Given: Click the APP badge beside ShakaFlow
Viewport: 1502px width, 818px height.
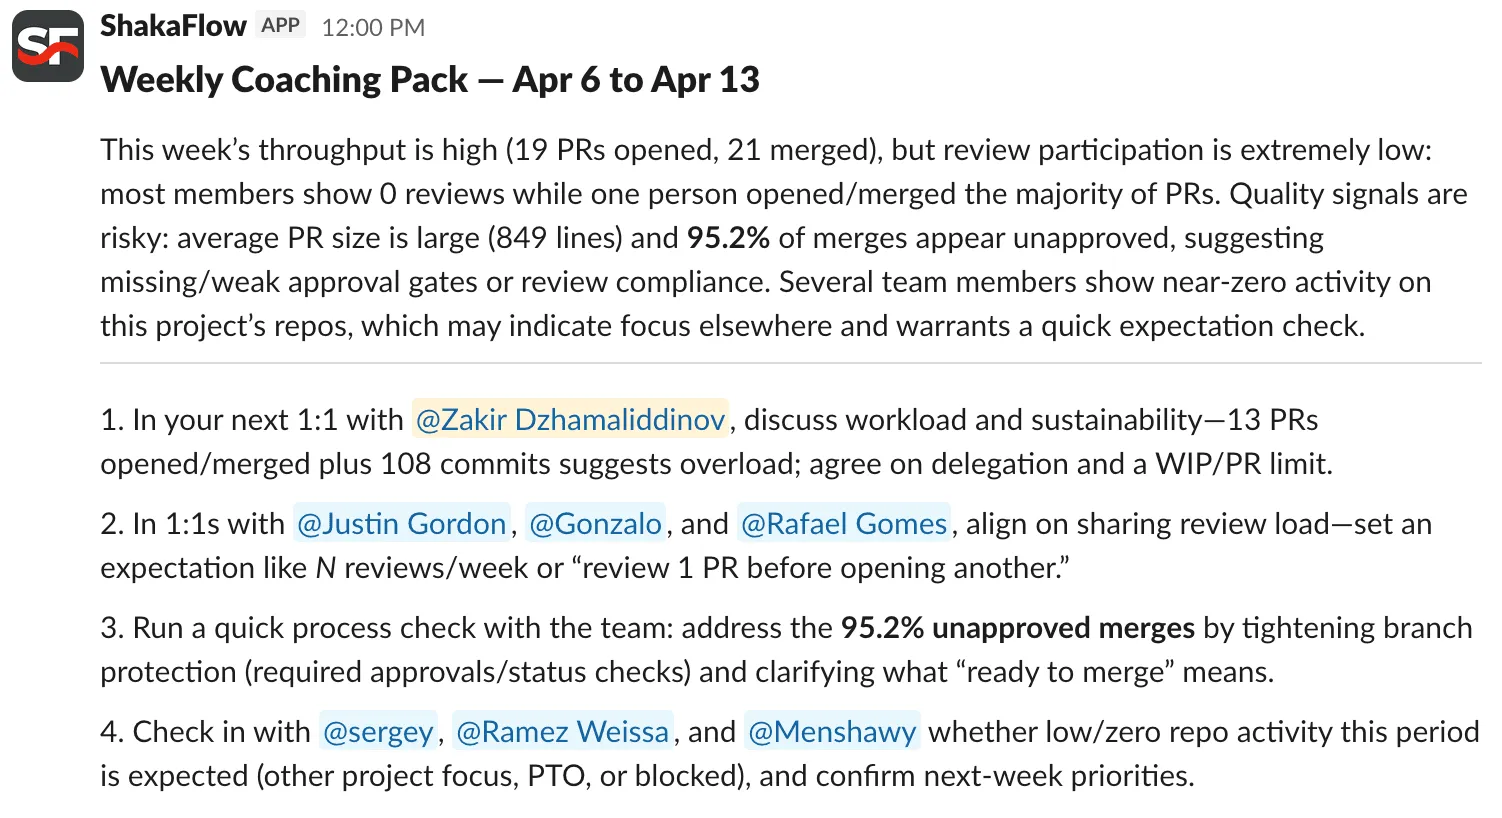Looking at the screenshot, I should coord(281,26).
